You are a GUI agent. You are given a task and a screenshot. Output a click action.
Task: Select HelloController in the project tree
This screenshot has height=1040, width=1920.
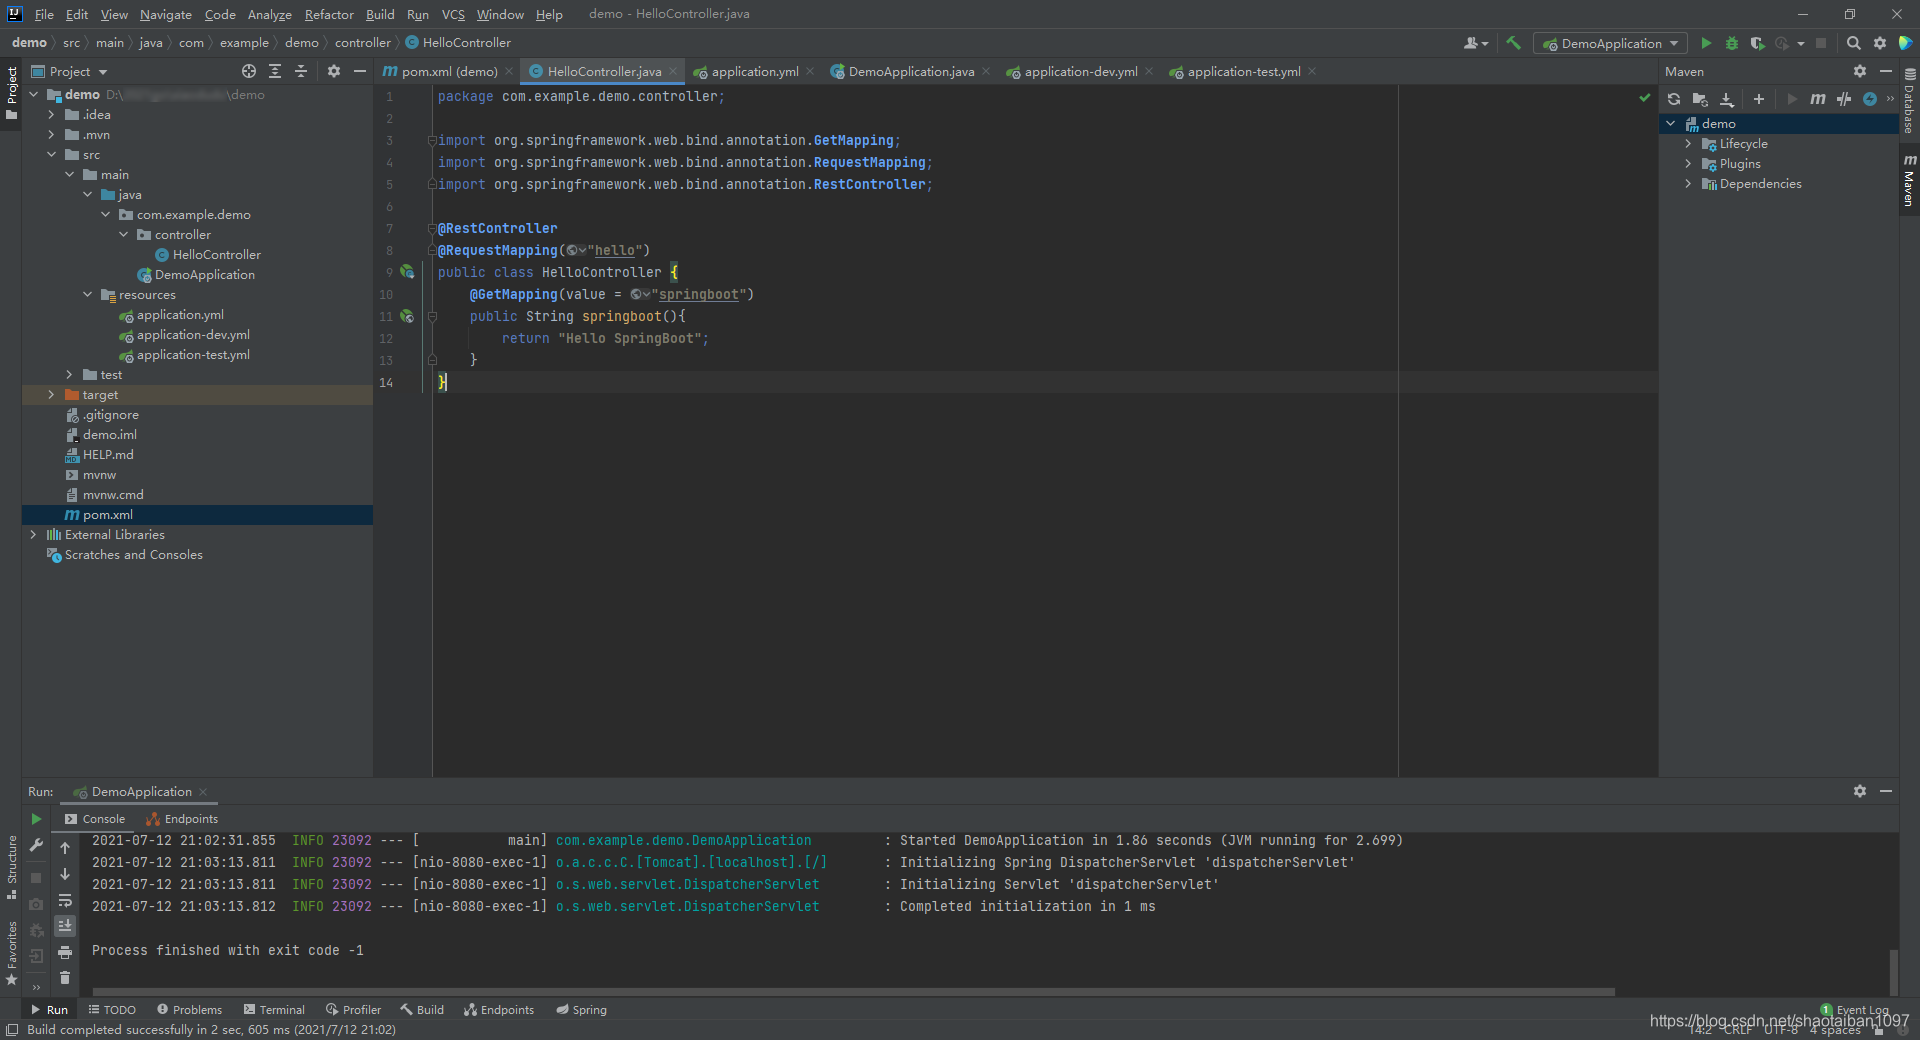coord(216,255)
